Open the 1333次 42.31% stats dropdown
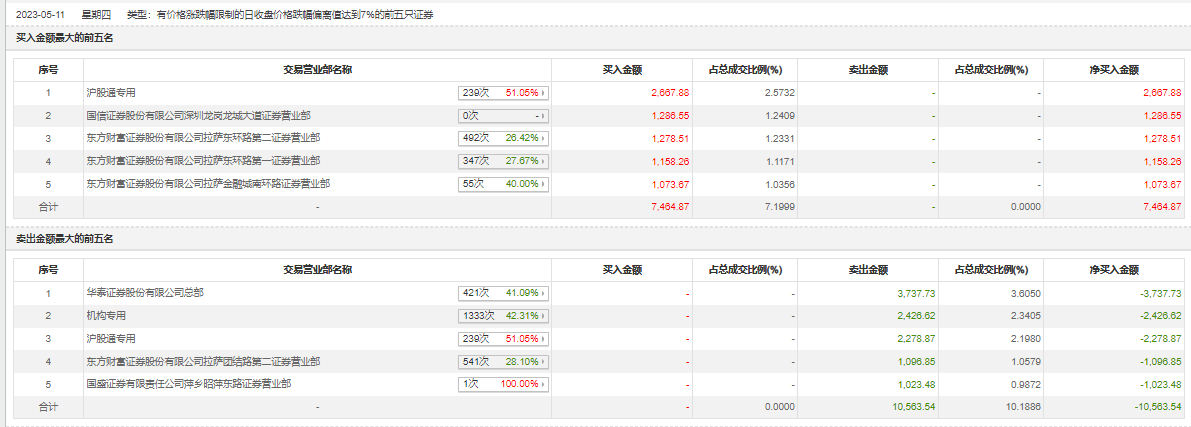 pyautogui.click(x=505, y=316)
